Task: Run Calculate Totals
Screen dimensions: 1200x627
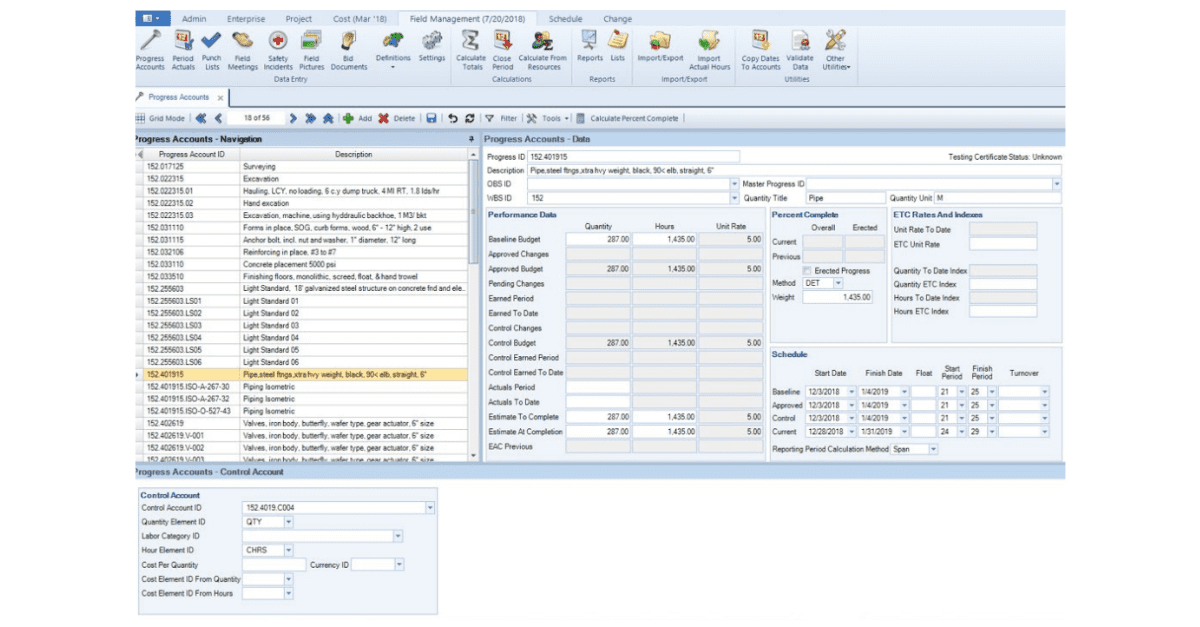Action: [471, 49]
